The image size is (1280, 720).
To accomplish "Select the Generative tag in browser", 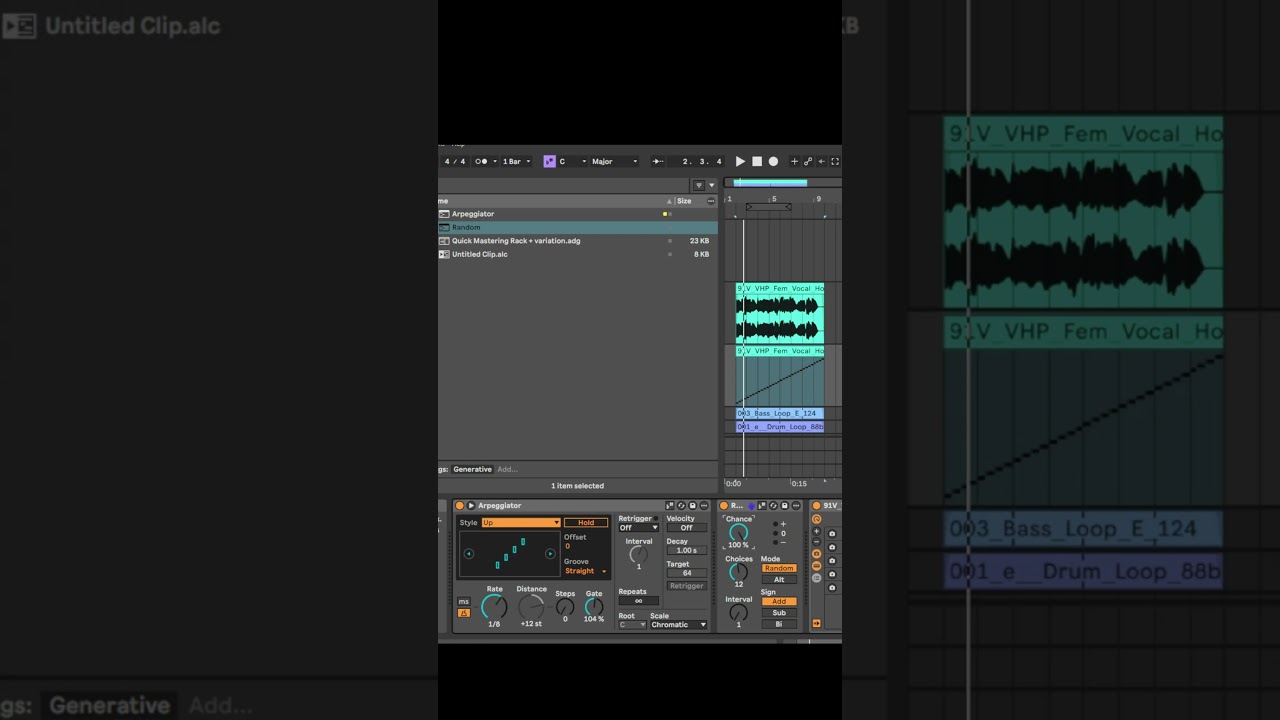I will (x=472, y=469).
